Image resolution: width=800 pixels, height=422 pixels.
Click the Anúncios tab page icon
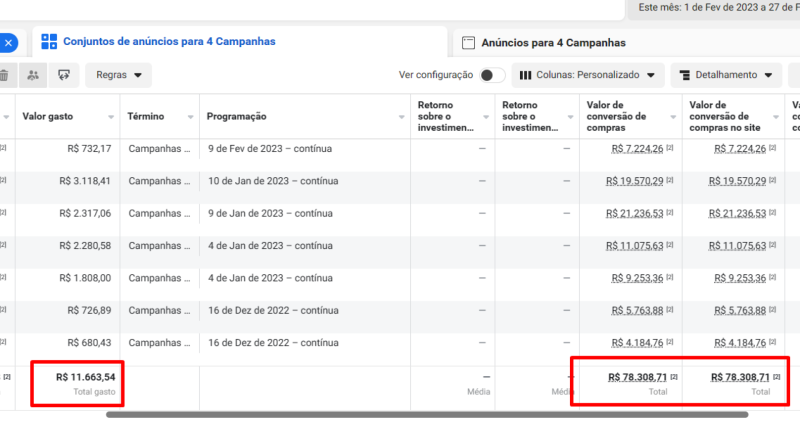click(468, 43)
